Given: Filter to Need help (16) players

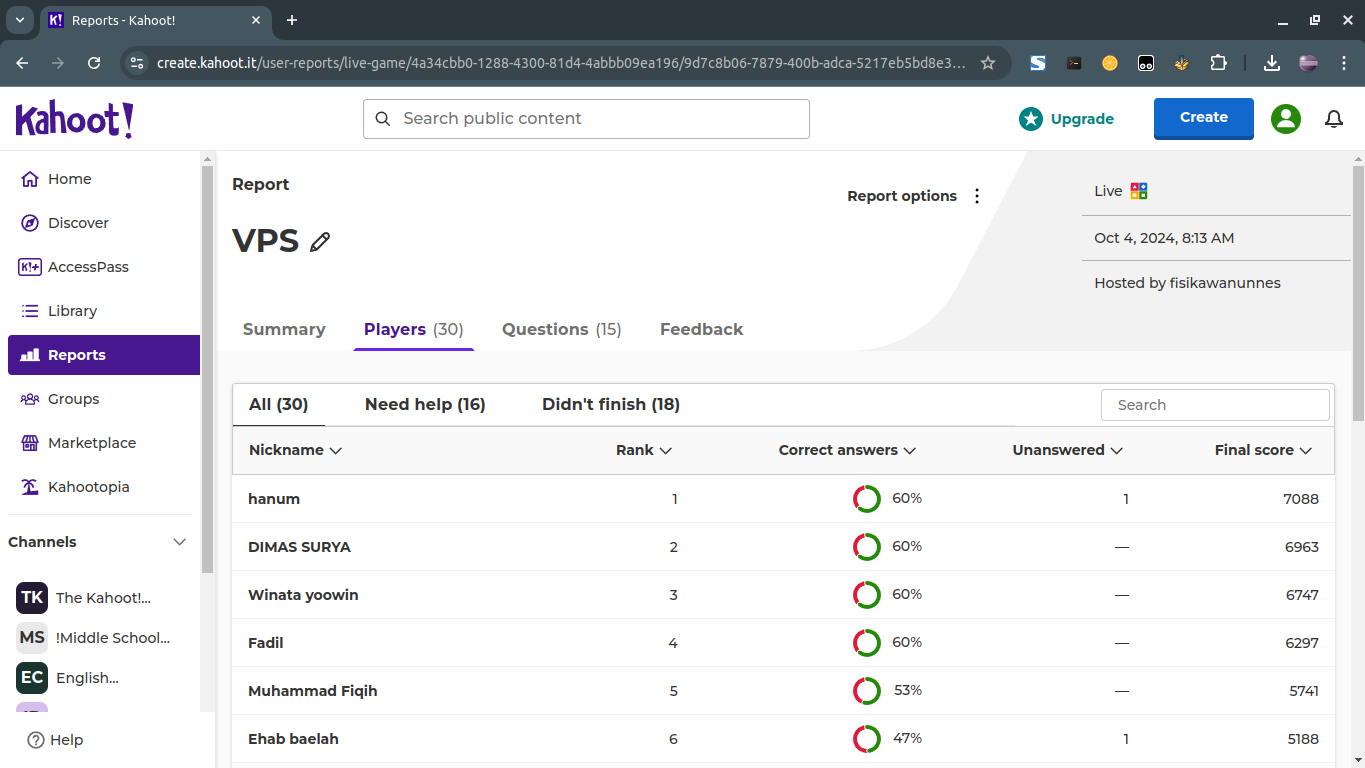Looking at the screenshot, I should 425,405.
